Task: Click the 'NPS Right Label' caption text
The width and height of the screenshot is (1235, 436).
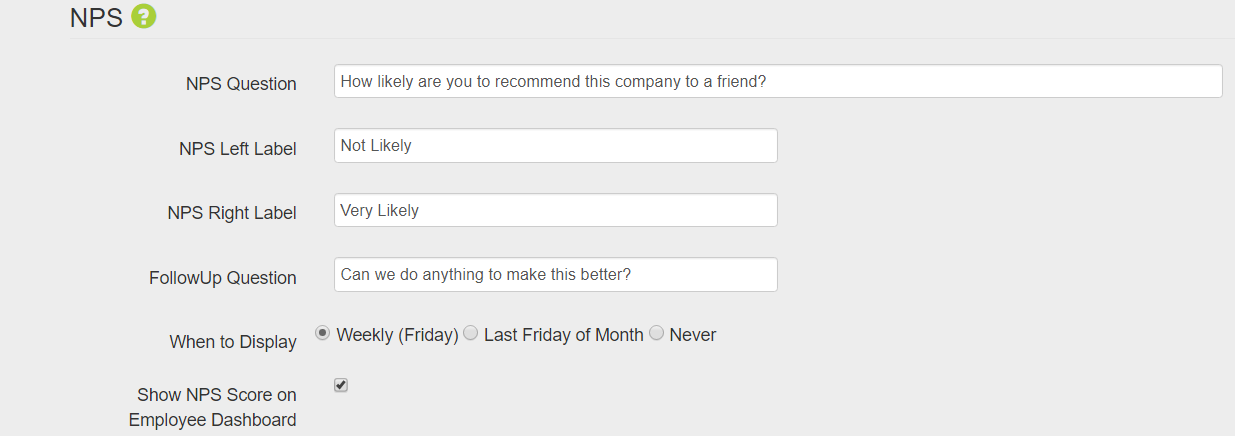Action: click(232, 213)
